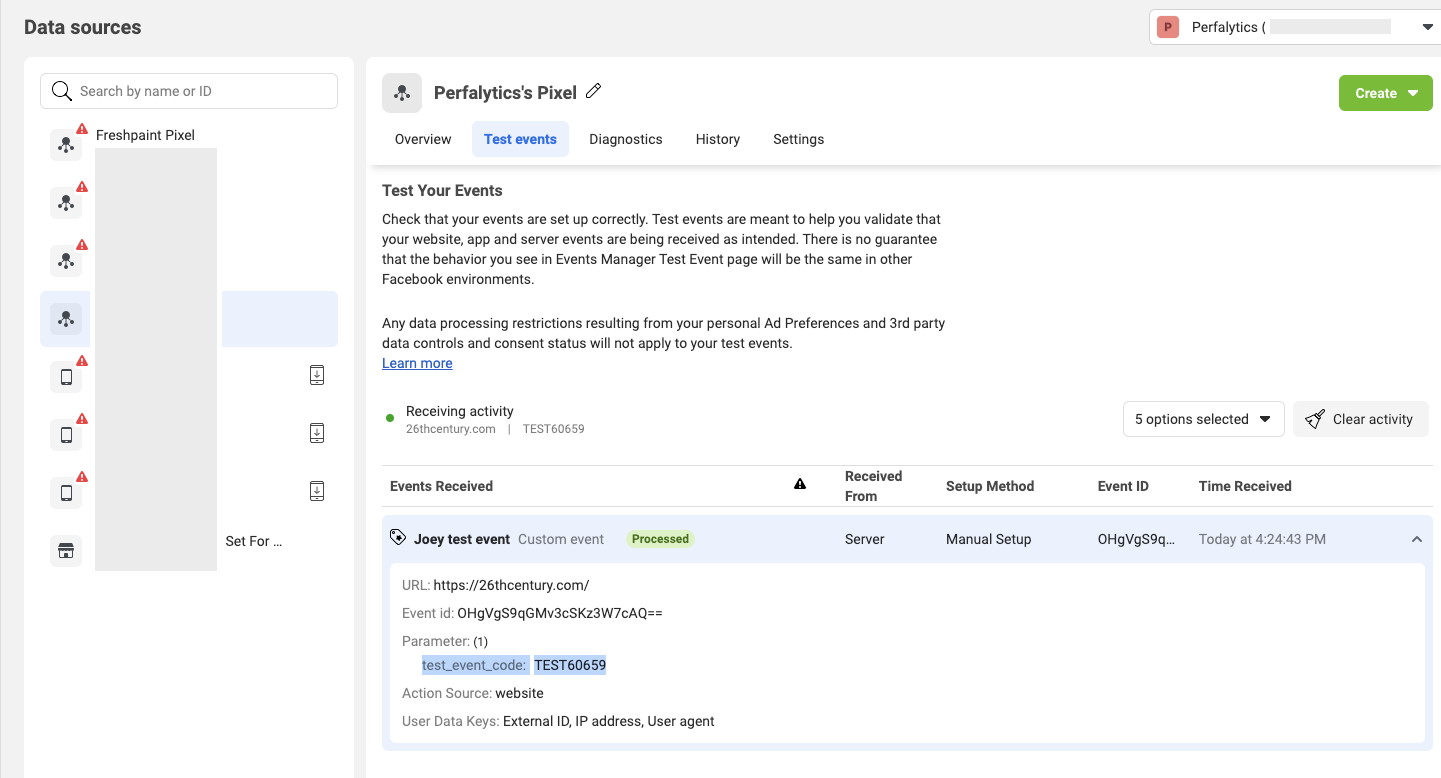This screenshot has width=1441, height=778.
Task: Collapse the Joey test event row
Action: click(x=1416, y=539)
